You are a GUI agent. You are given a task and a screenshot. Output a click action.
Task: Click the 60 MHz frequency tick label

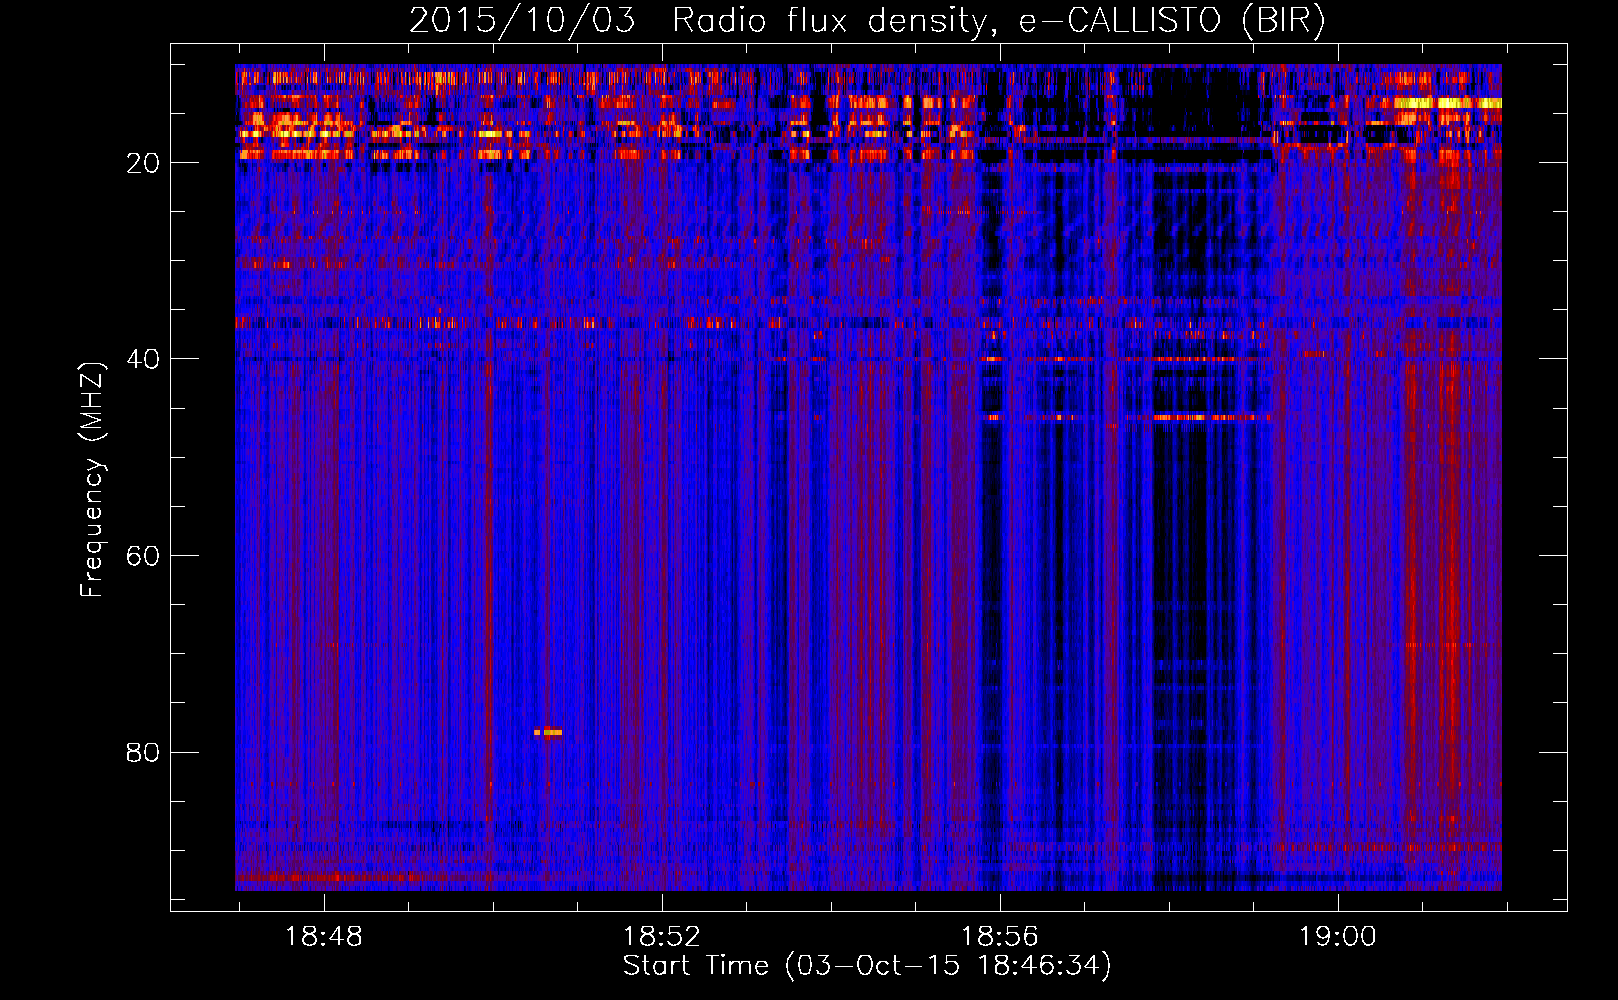coord(143,556)
